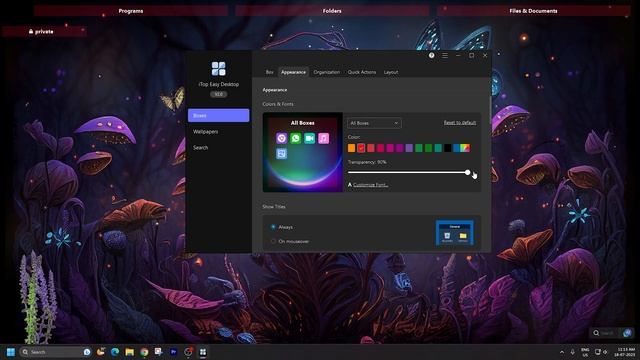Pick the blue color swatch
The height and width of the screenshot is (360, 640).
pyautogui.click(x=457, y=148)
